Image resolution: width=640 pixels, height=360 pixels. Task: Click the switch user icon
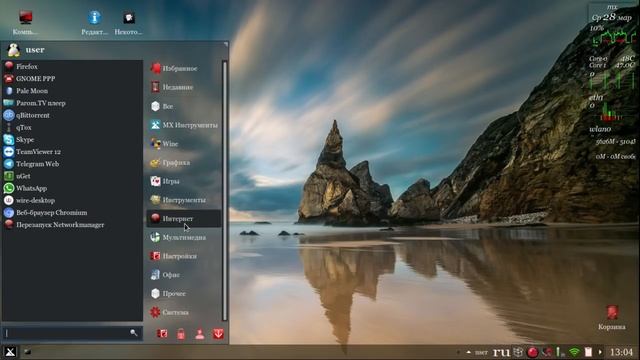point(200,334)
